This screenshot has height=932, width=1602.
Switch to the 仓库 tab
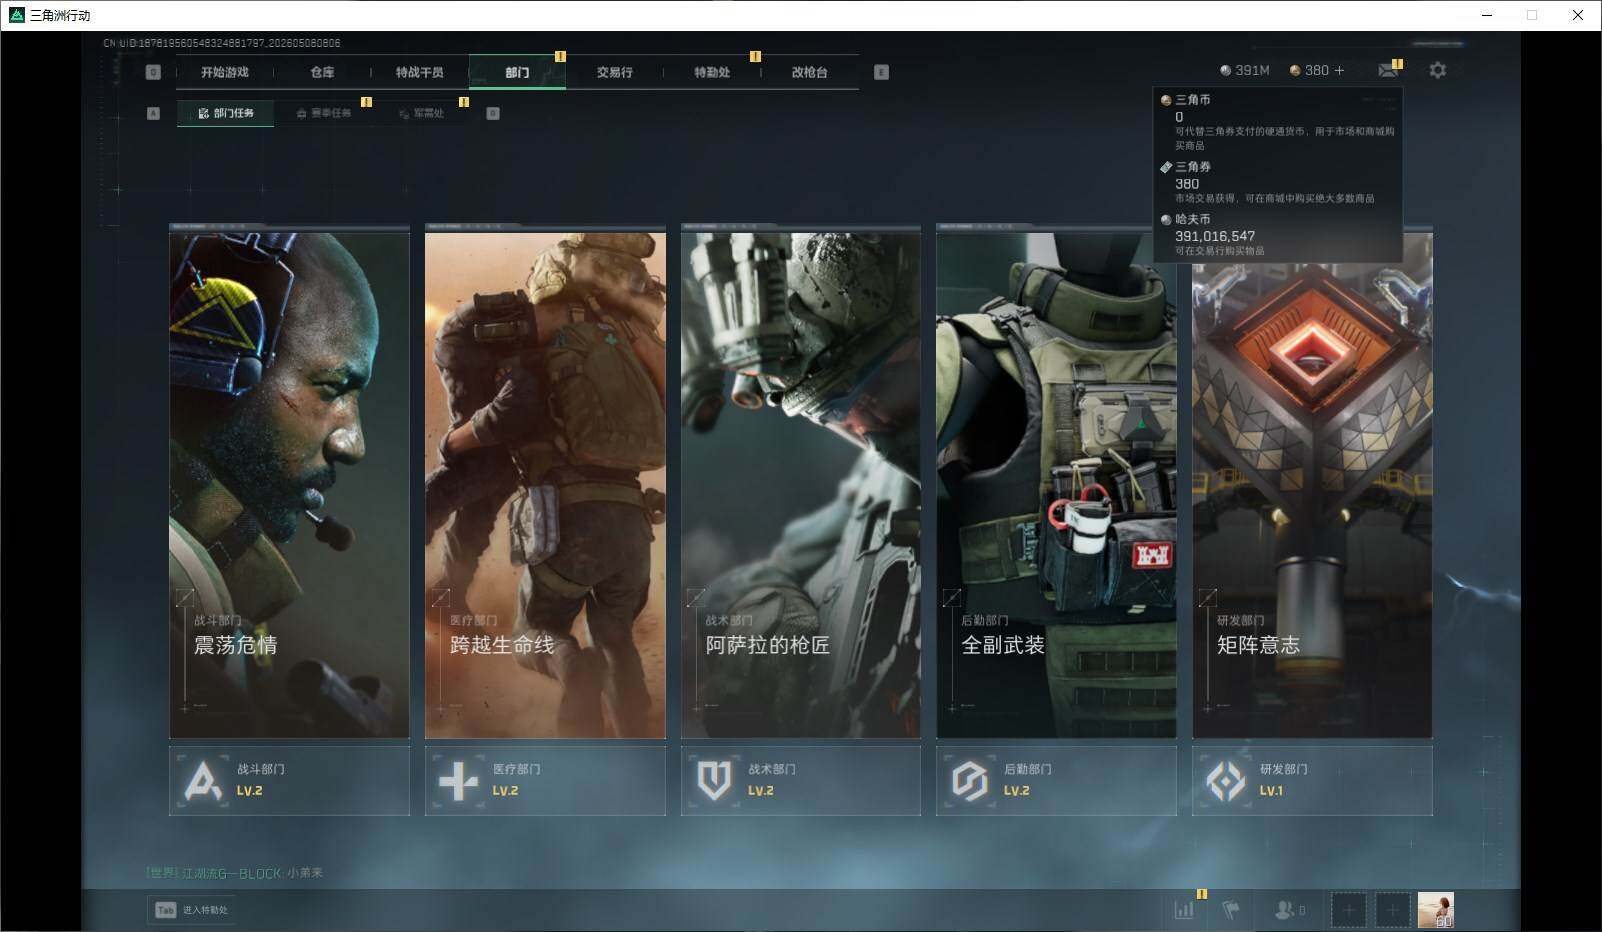[x=322, y=72]
